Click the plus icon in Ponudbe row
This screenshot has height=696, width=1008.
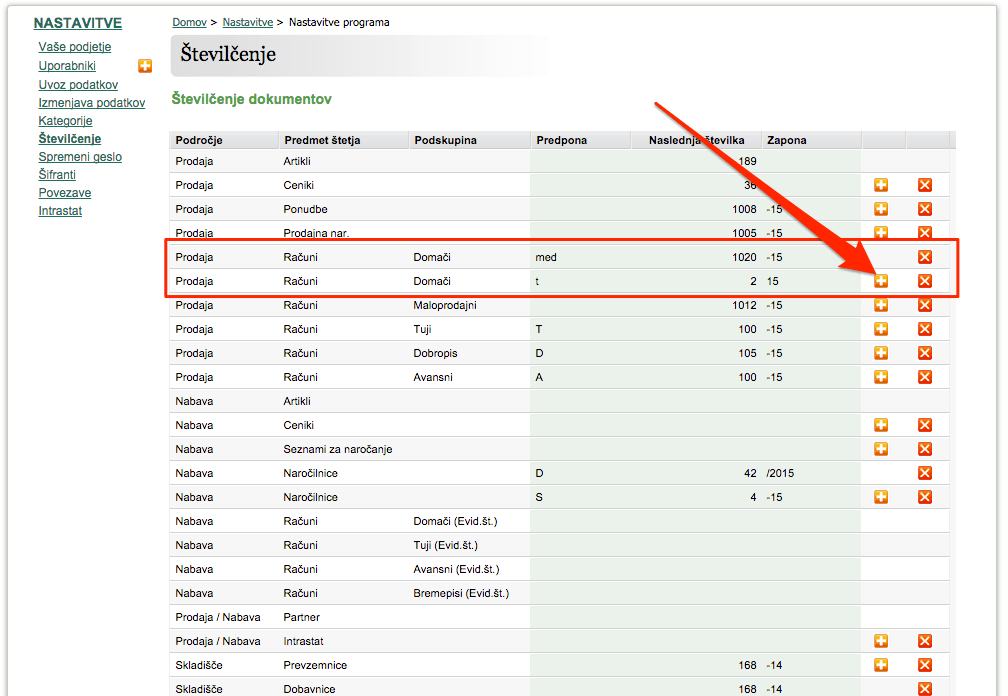click(881, 209)
